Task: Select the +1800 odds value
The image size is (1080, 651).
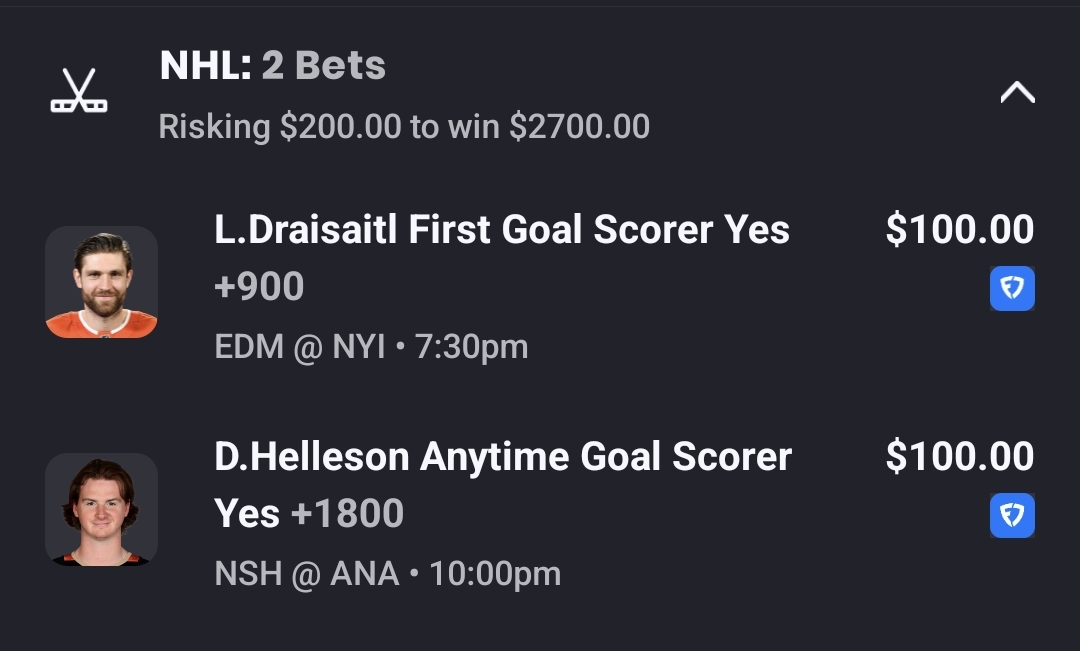Action: [x=347, y=514]
